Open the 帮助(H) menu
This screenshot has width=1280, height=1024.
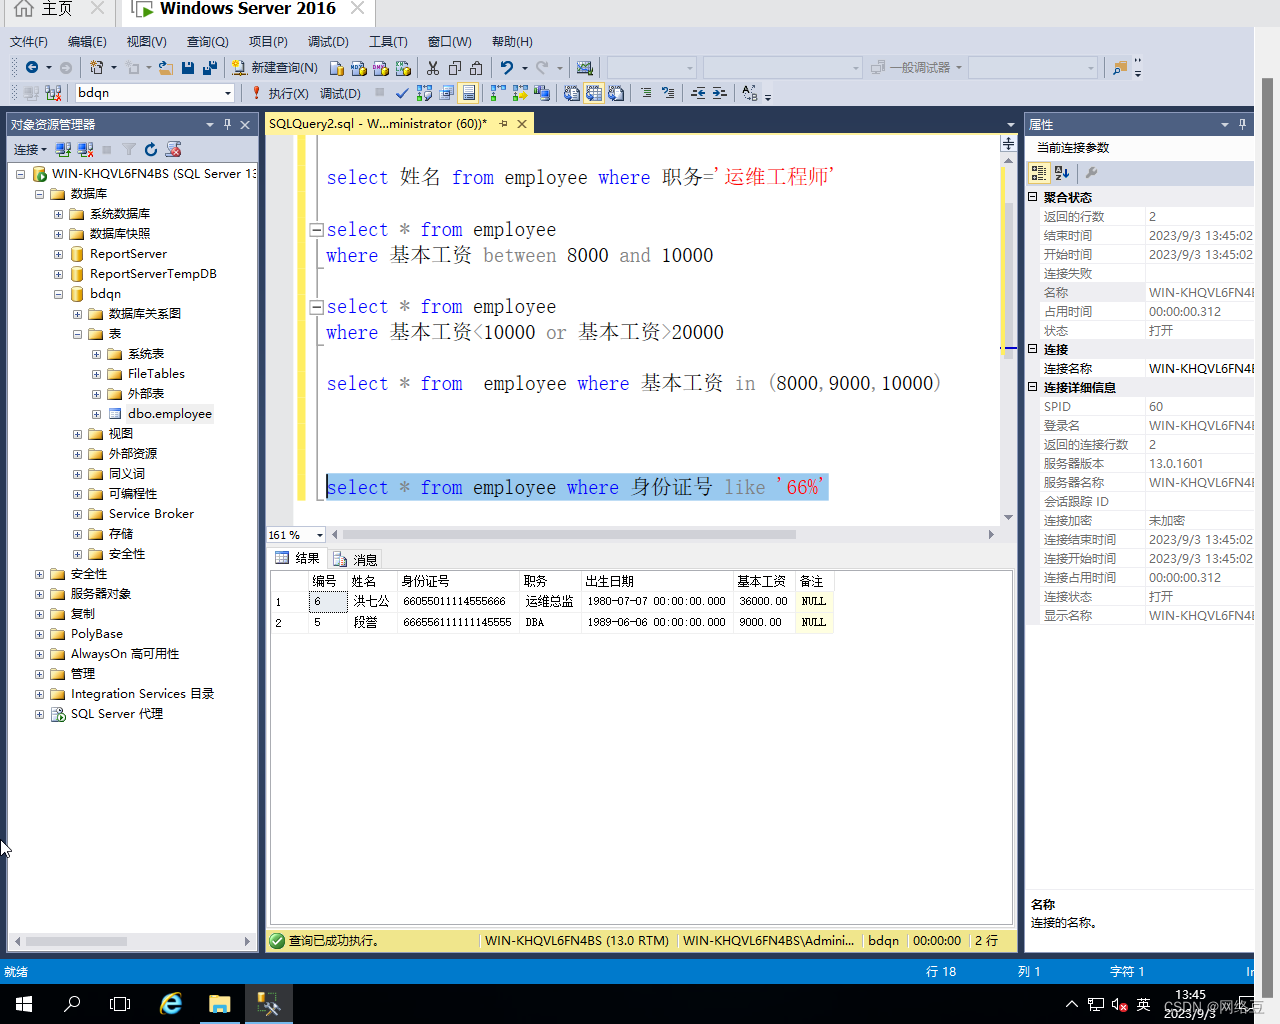tap(512, 41)
